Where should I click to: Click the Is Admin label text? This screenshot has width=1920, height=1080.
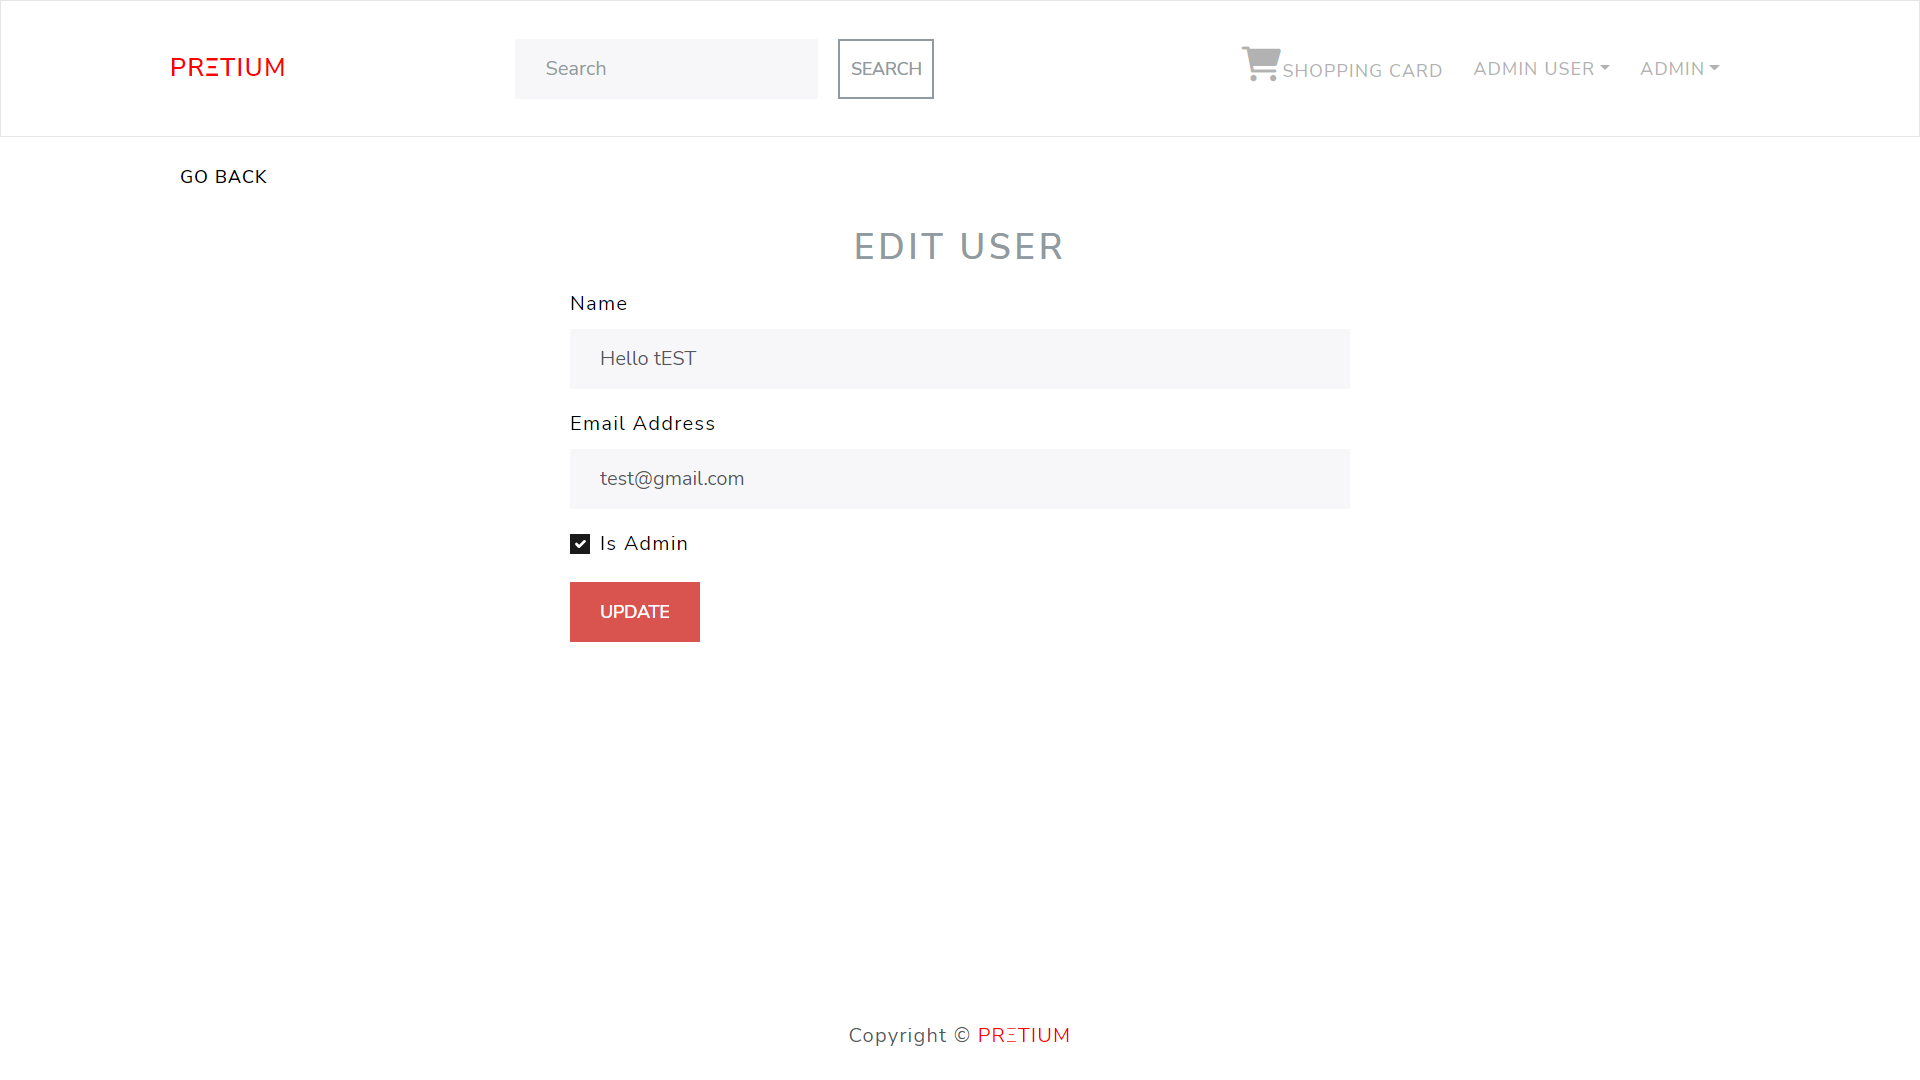click(643, 543)
